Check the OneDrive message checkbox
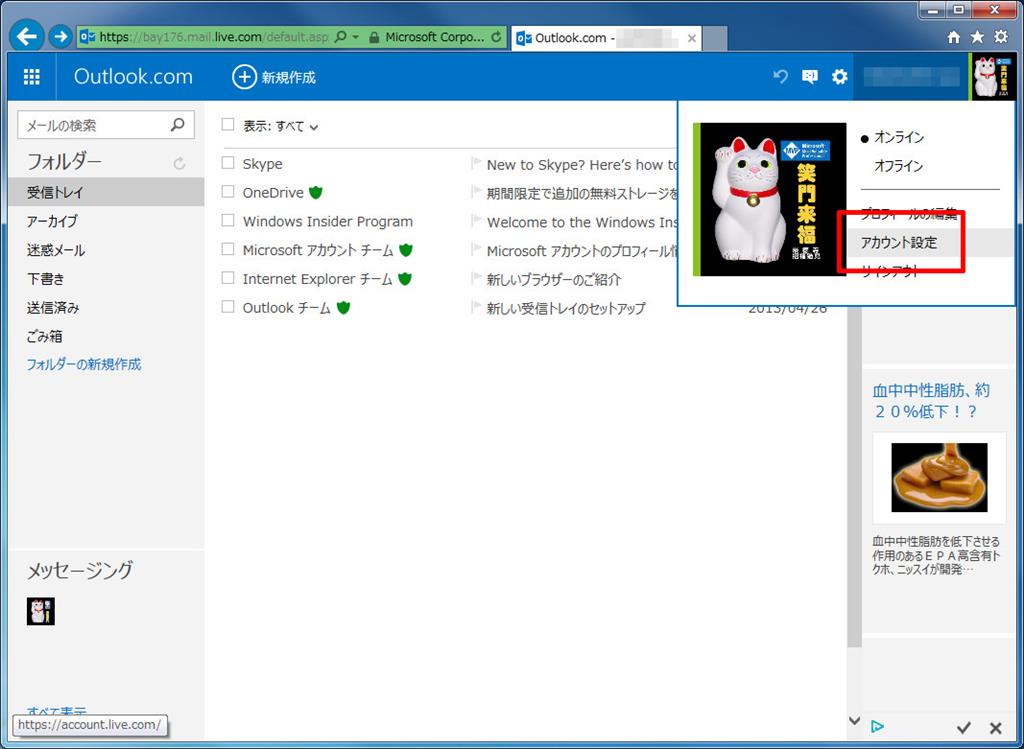1024x749 pixels. (x=228, y=191)
